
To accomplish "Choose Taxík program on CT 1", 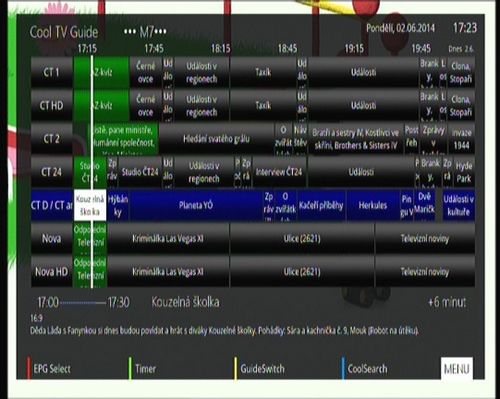I will (263, 72).
